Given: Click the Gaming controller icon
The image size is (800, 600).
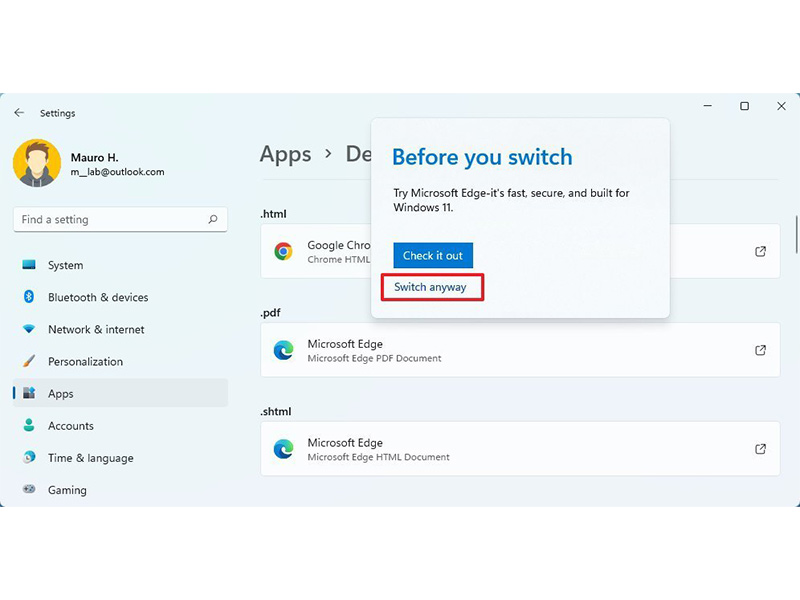Looking at the screenshot, I should (29, 489).
